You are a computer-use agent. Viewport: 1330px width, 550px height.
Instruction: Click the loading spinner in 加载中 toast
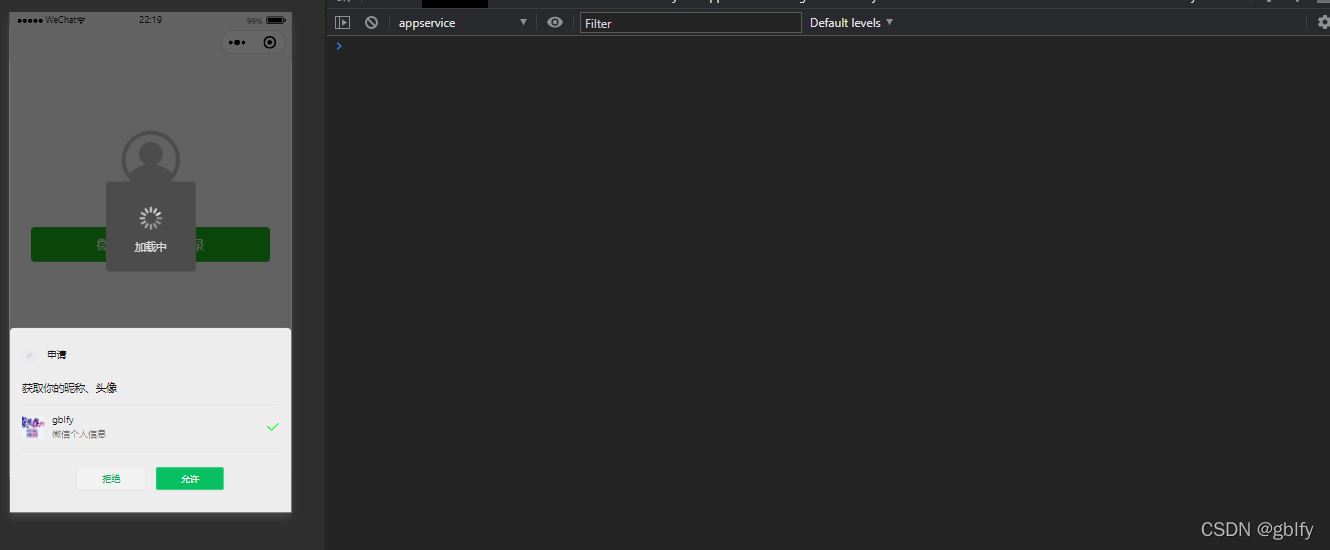coord(150,218)
